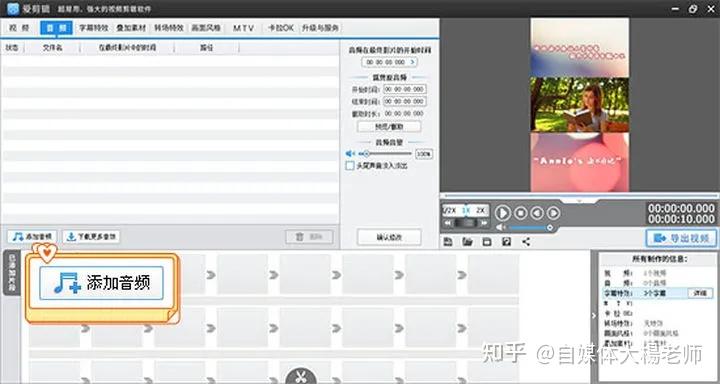
Task: Open the 画面风格 tab
Action: coord(206,28)
